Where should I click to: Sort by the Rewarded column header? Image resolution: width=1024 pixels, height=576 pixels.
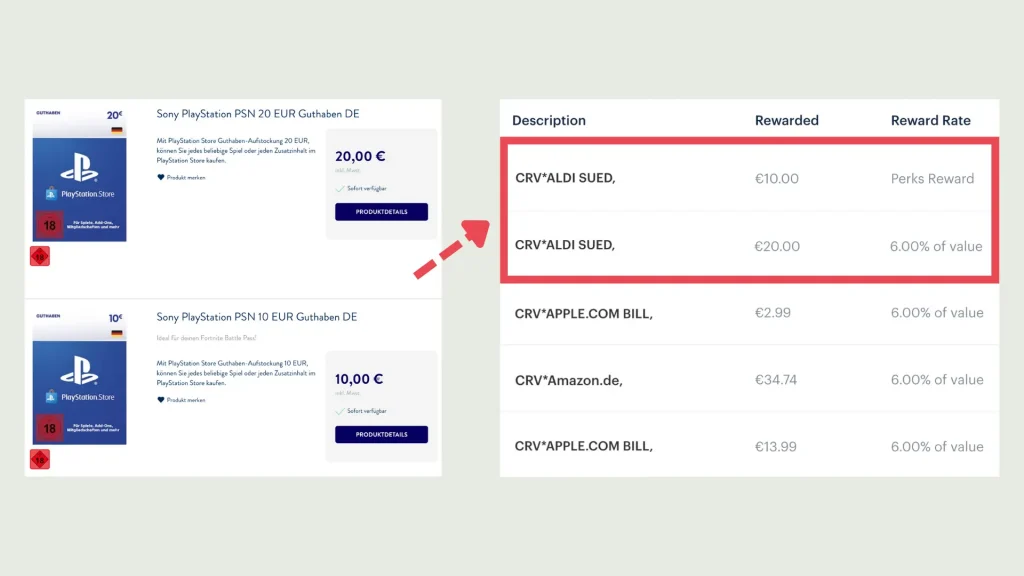786,120
